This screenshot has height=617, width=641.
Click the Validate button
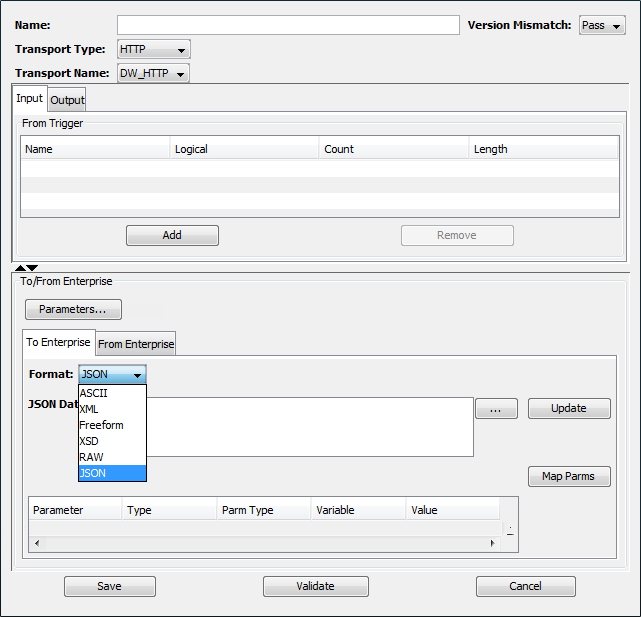pyautogui.click(x=315, y=587)
